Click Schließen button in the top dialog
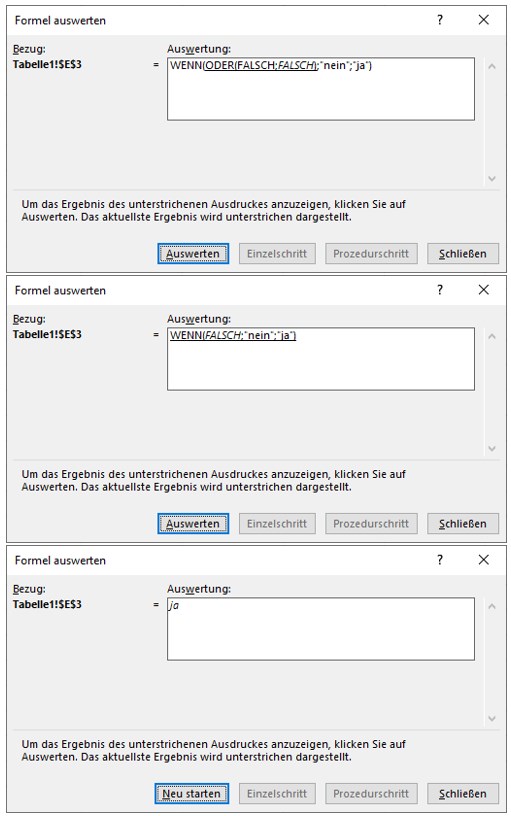Viewport: 511px width, 816px height. pyautogui.click(x=463, y=253)
